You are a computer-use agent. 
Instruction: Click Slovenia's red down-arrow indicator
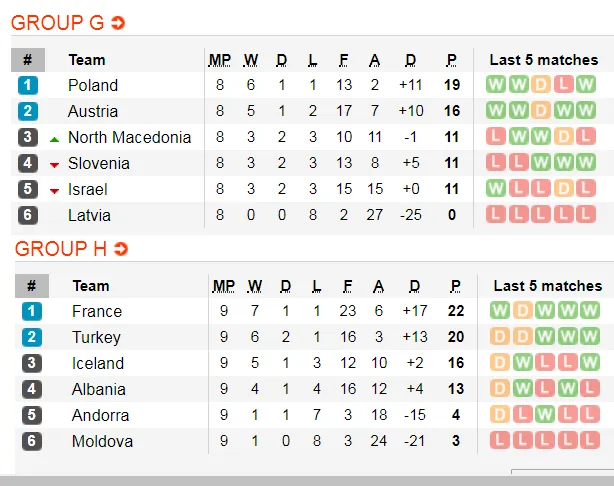point(54,164)
